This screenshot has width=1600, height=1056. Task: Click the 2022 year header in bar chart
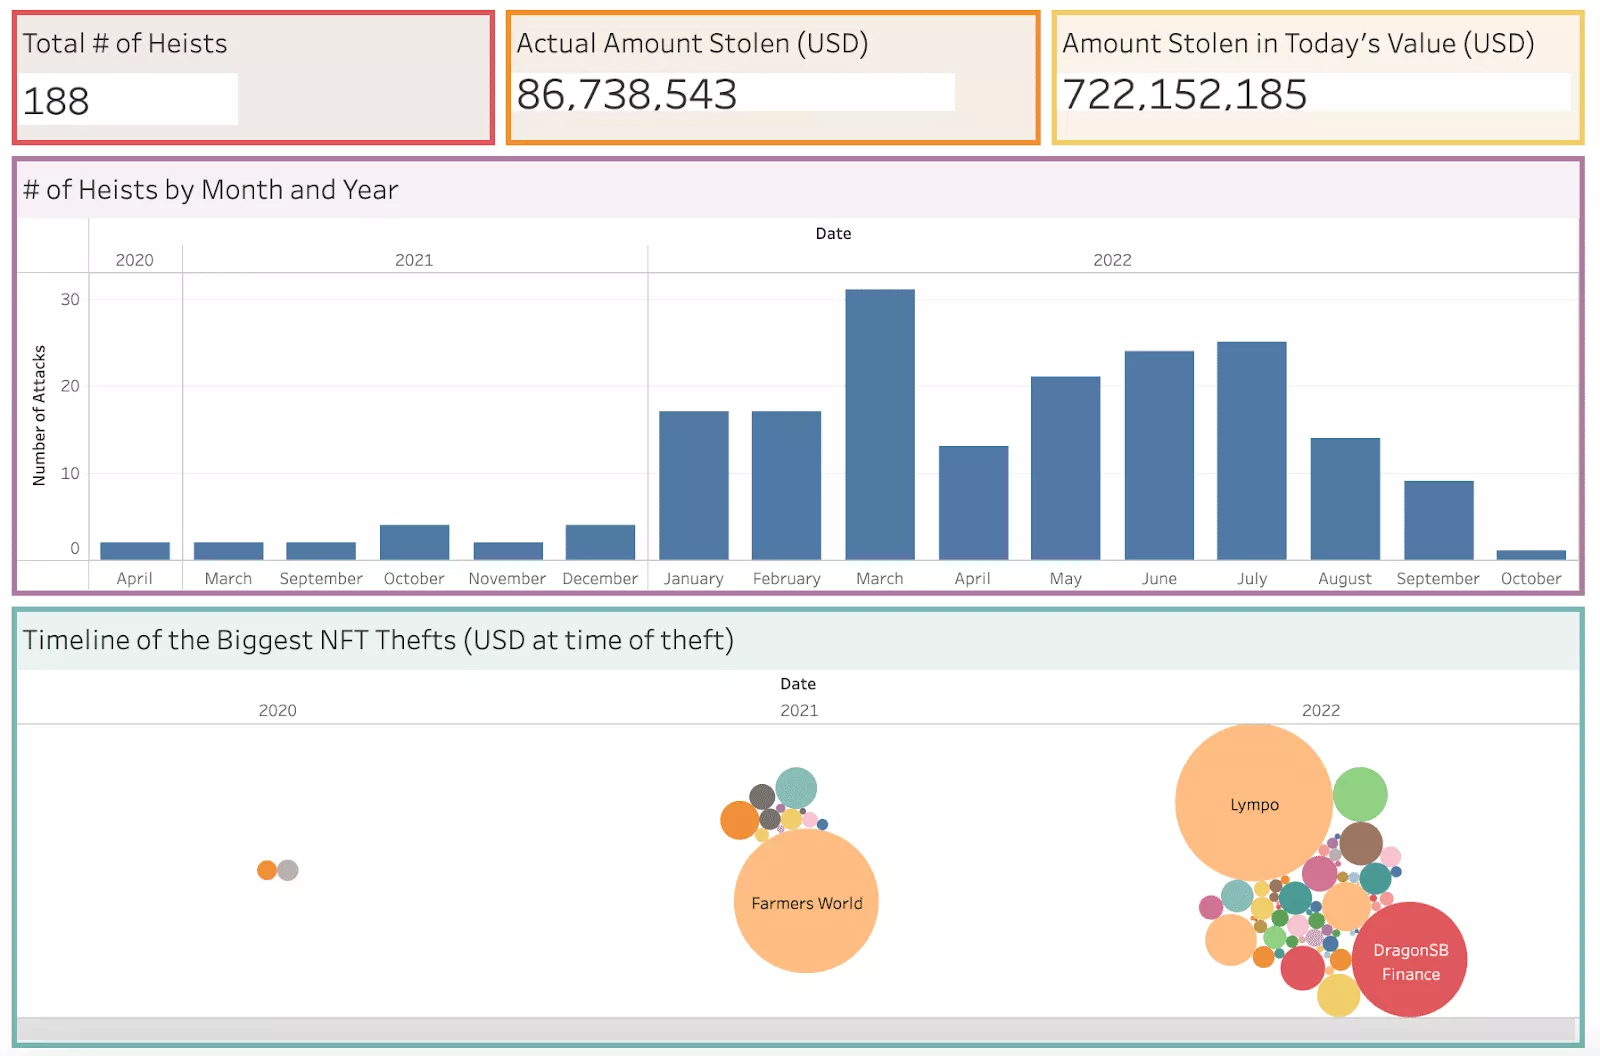click(1112, 260)
